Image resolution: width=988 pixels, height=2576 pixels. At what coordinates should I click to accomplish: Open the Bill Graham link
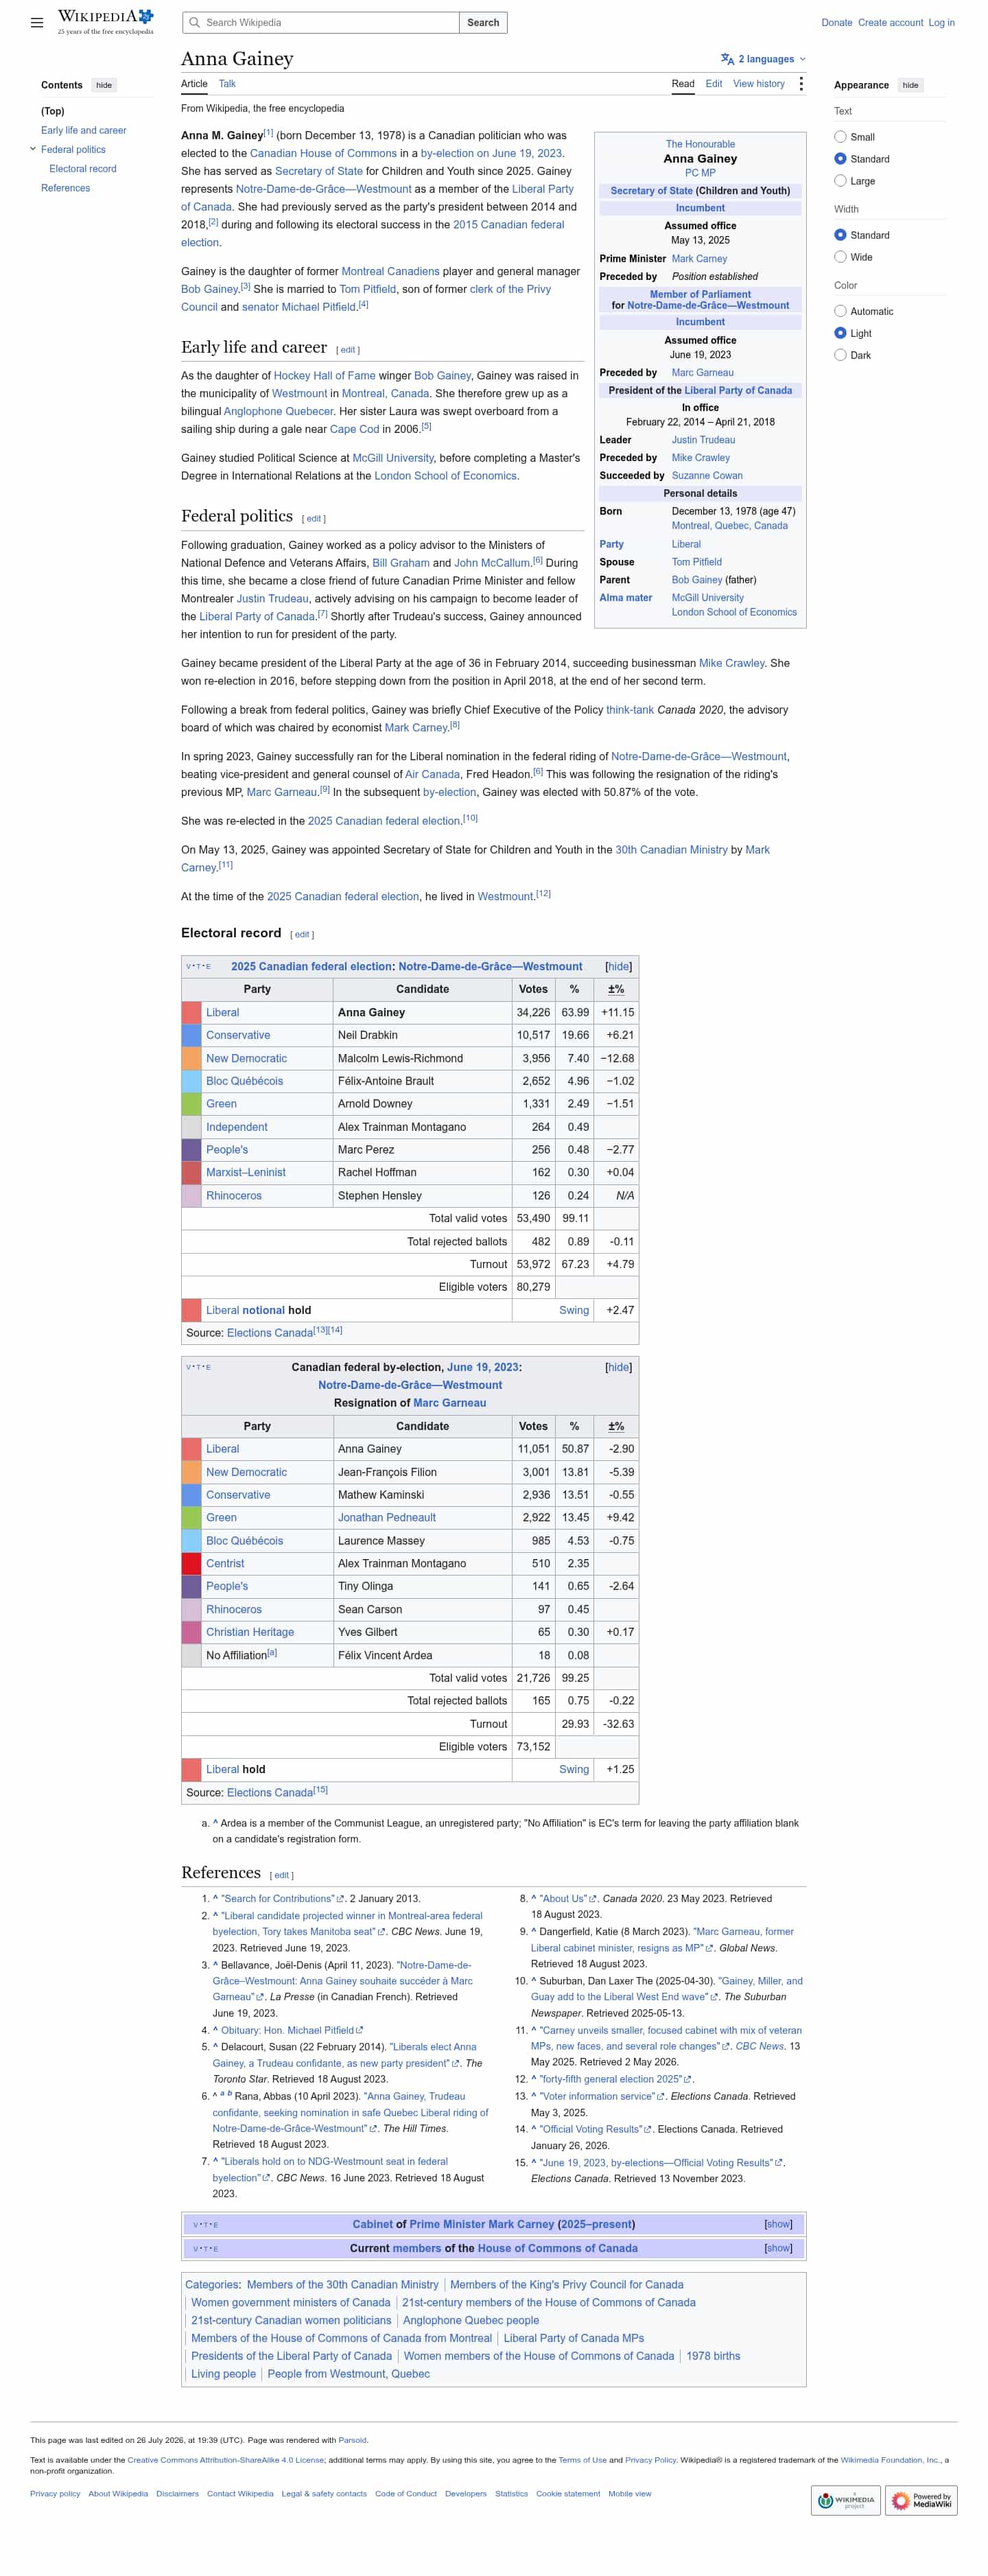[401, 563]
